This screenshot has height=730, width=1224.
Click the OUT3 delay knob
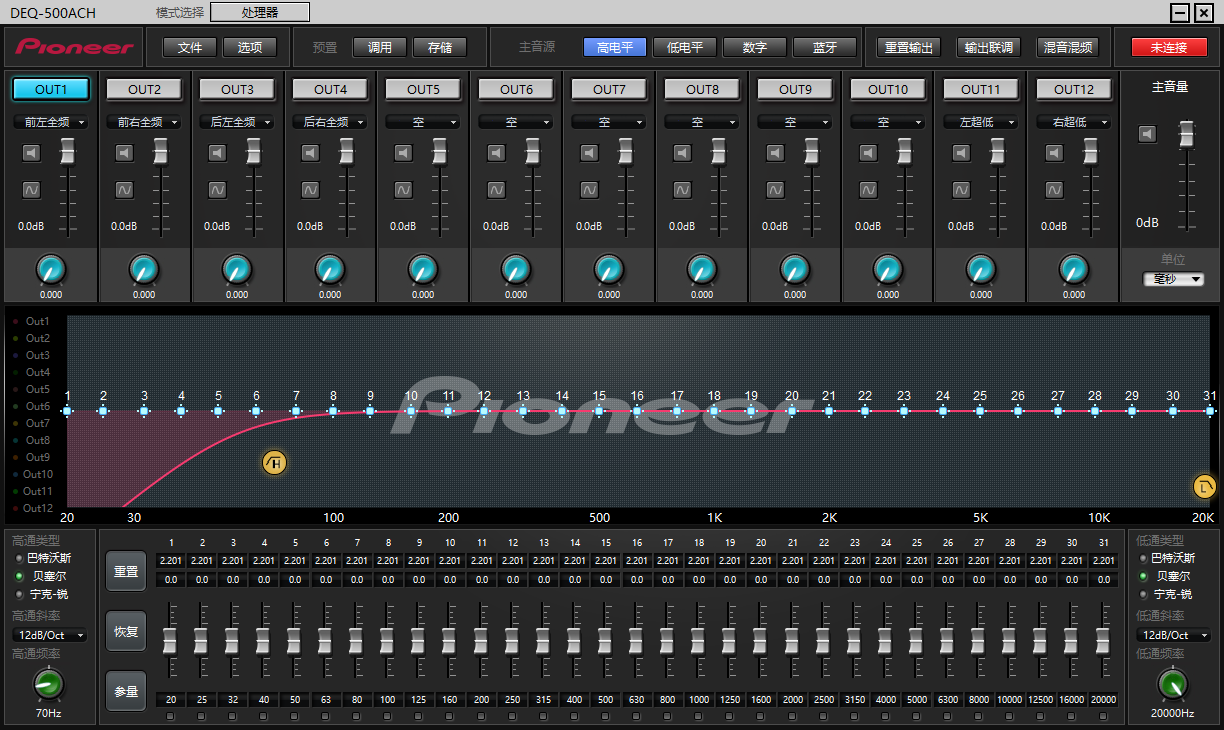pyautogui.click(x=237, y=269)
